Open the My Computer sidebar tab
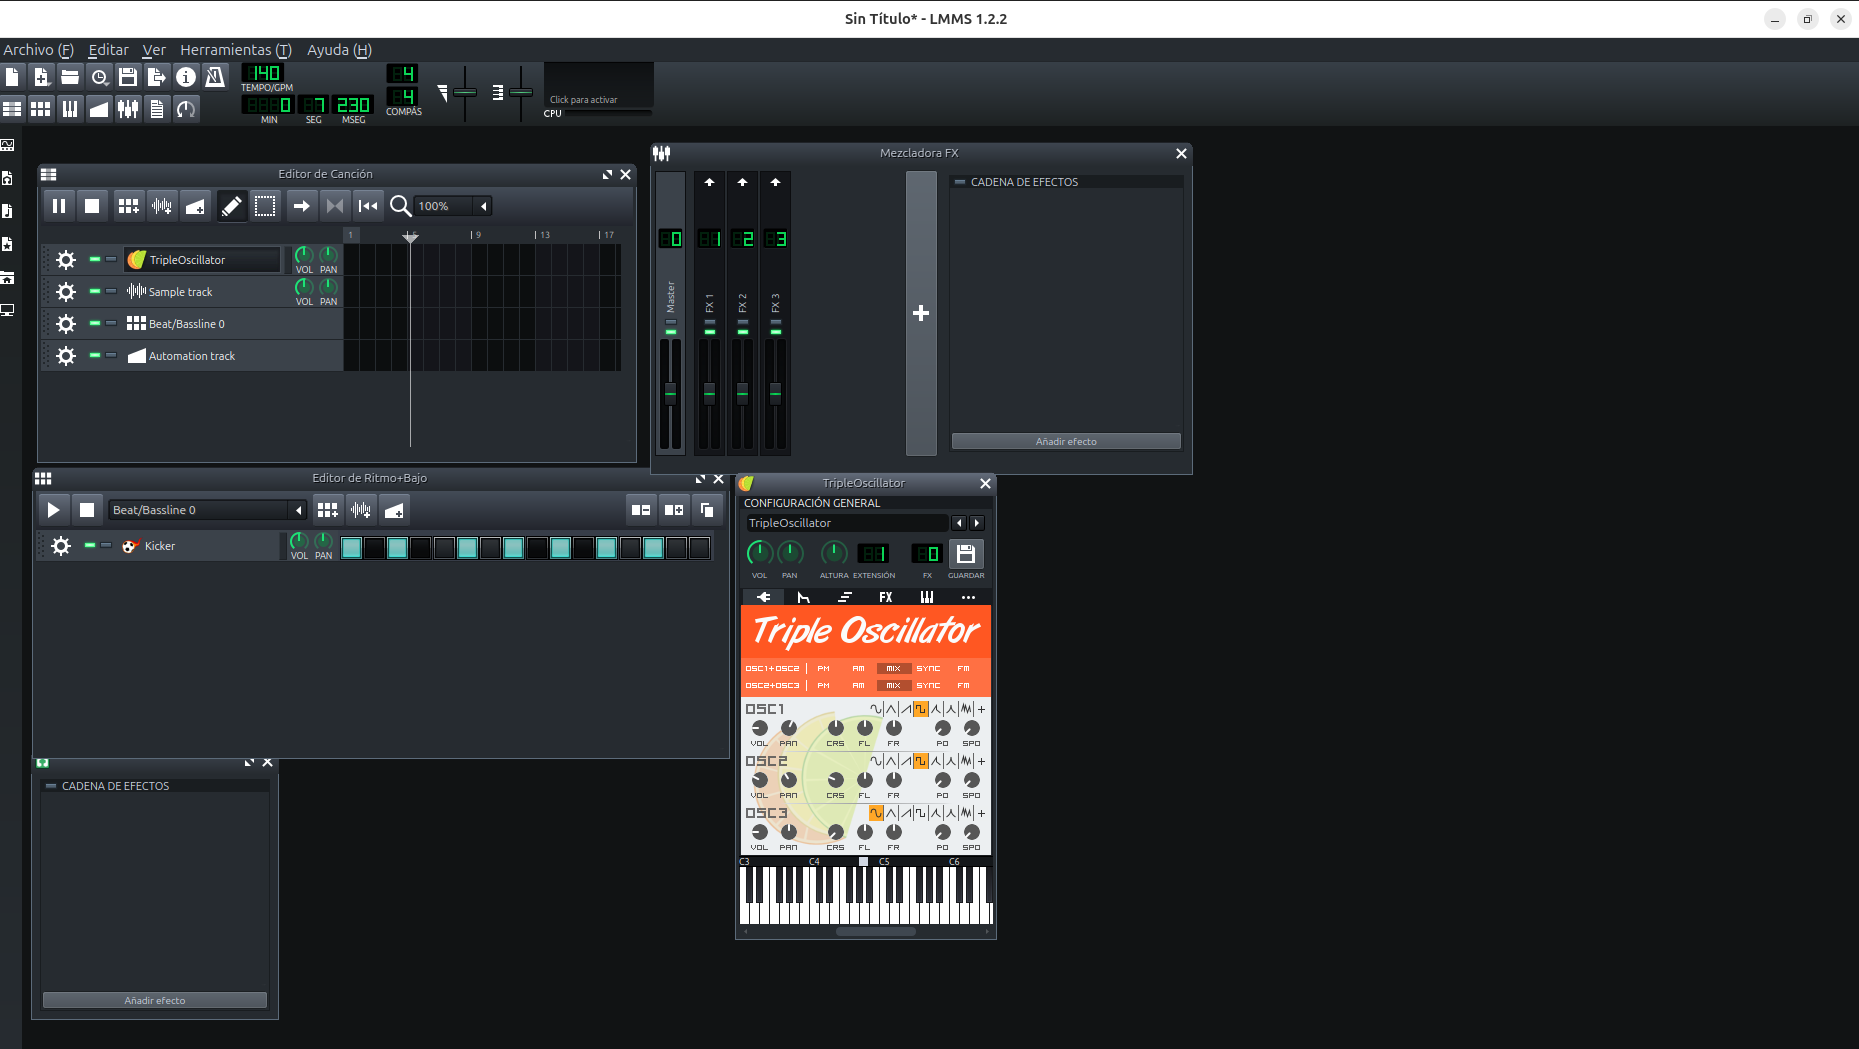Screen dimensions: 1859x1049 click(x=8, y=310)
